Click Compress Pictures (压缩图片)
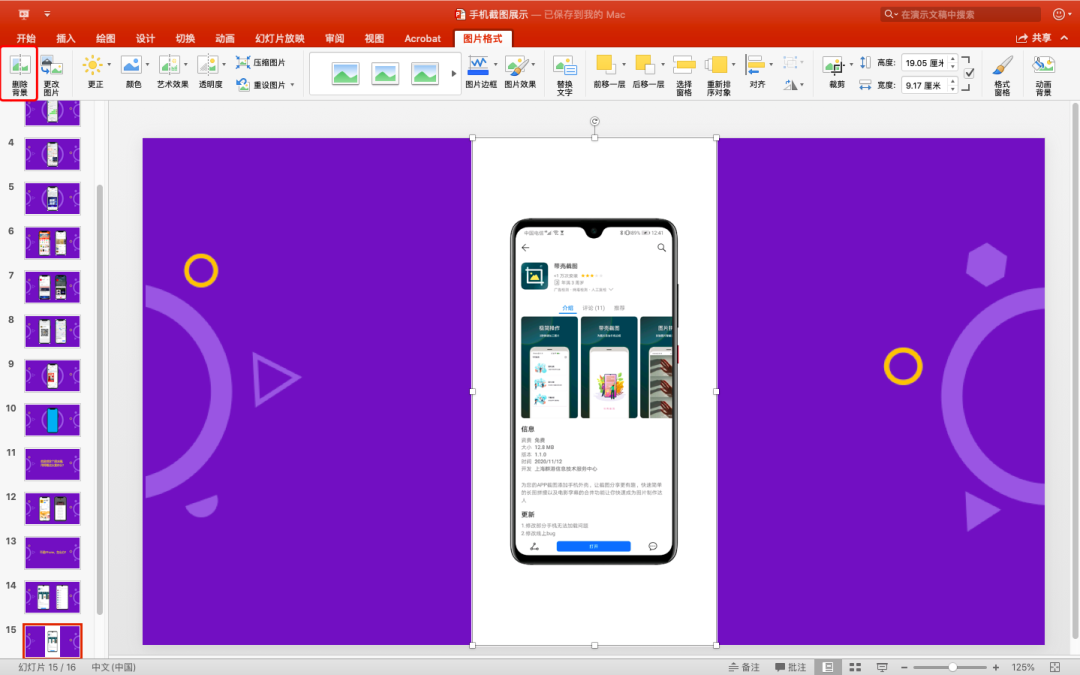 click(x=260, y=63)
